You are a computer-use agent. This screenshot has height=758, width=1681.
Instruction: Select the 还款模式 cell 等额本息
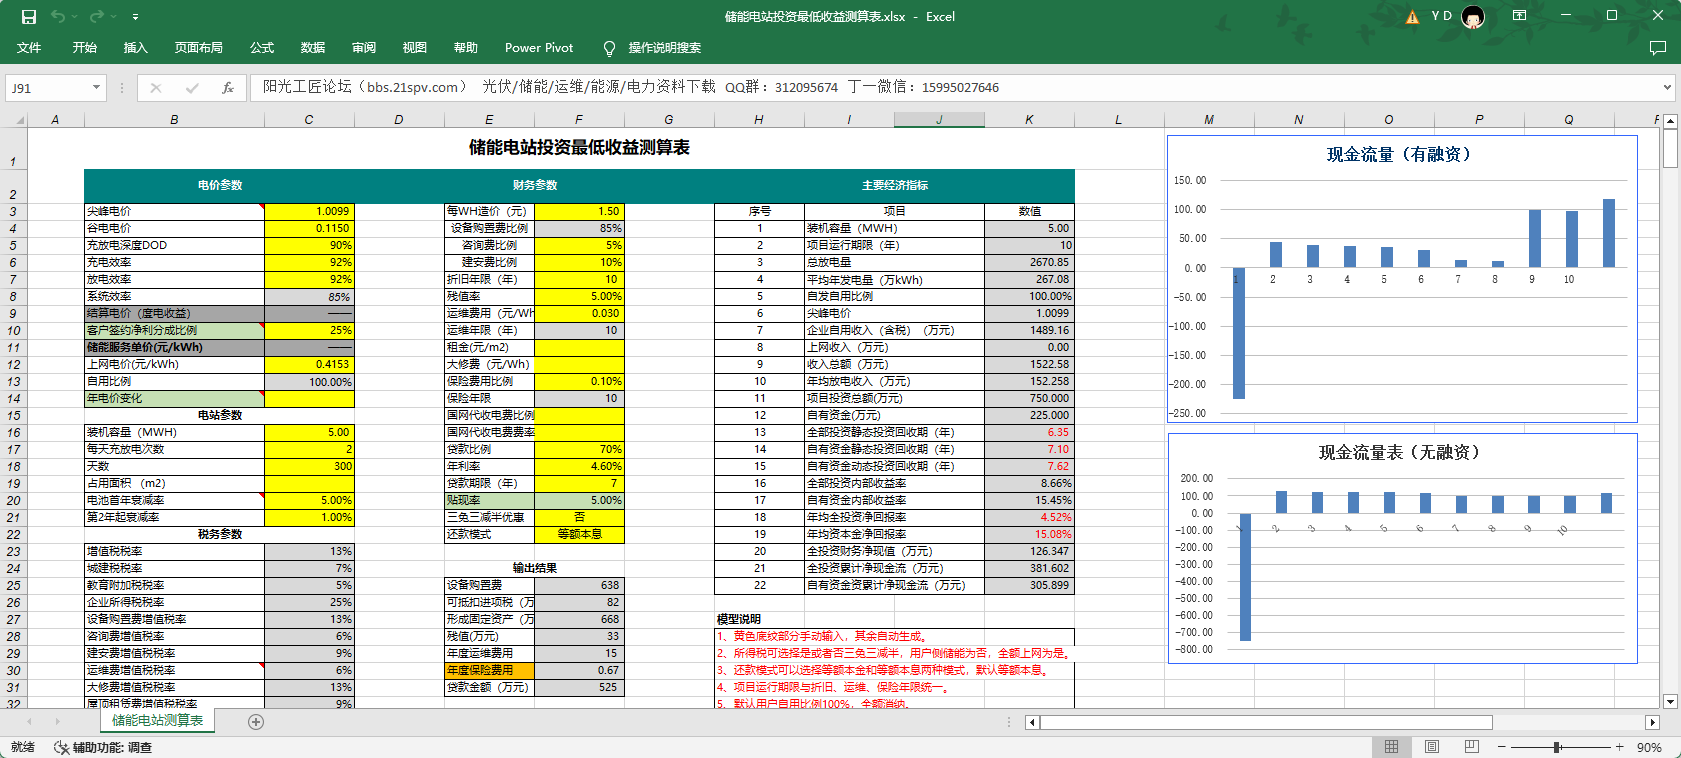click(580, 534)
